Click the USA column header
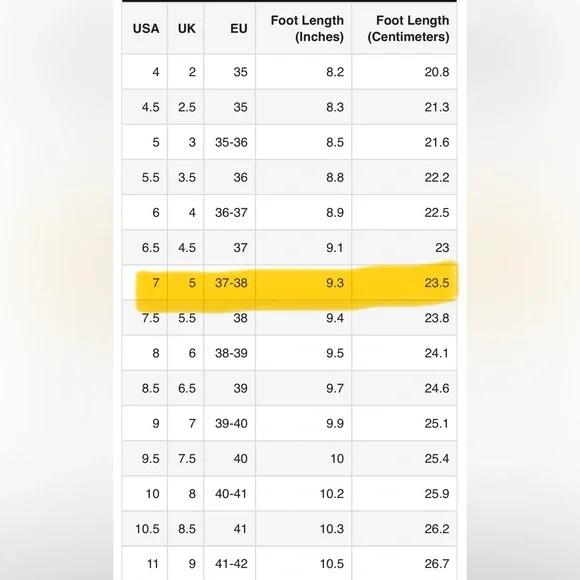 tap(146, 28)
